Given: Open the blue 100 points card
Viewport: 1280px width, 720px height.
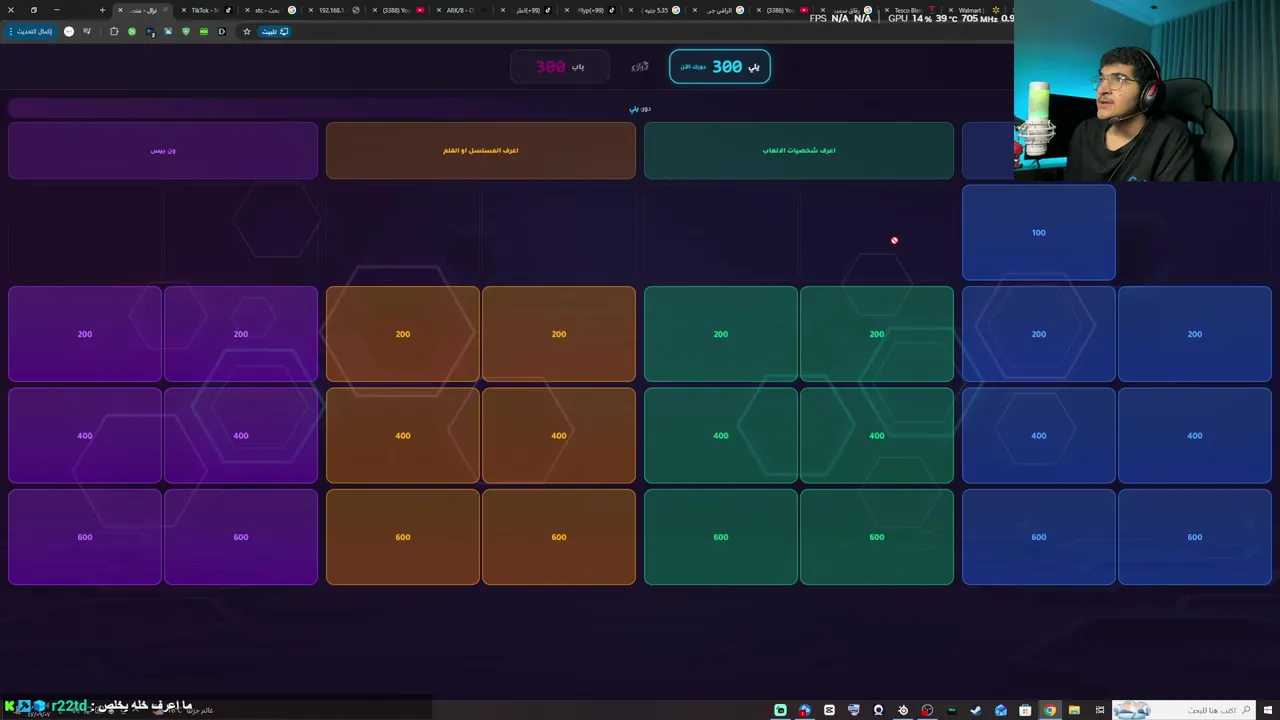Looking at the screenshot, I should pyautogui.click(x=1038, y=232).
